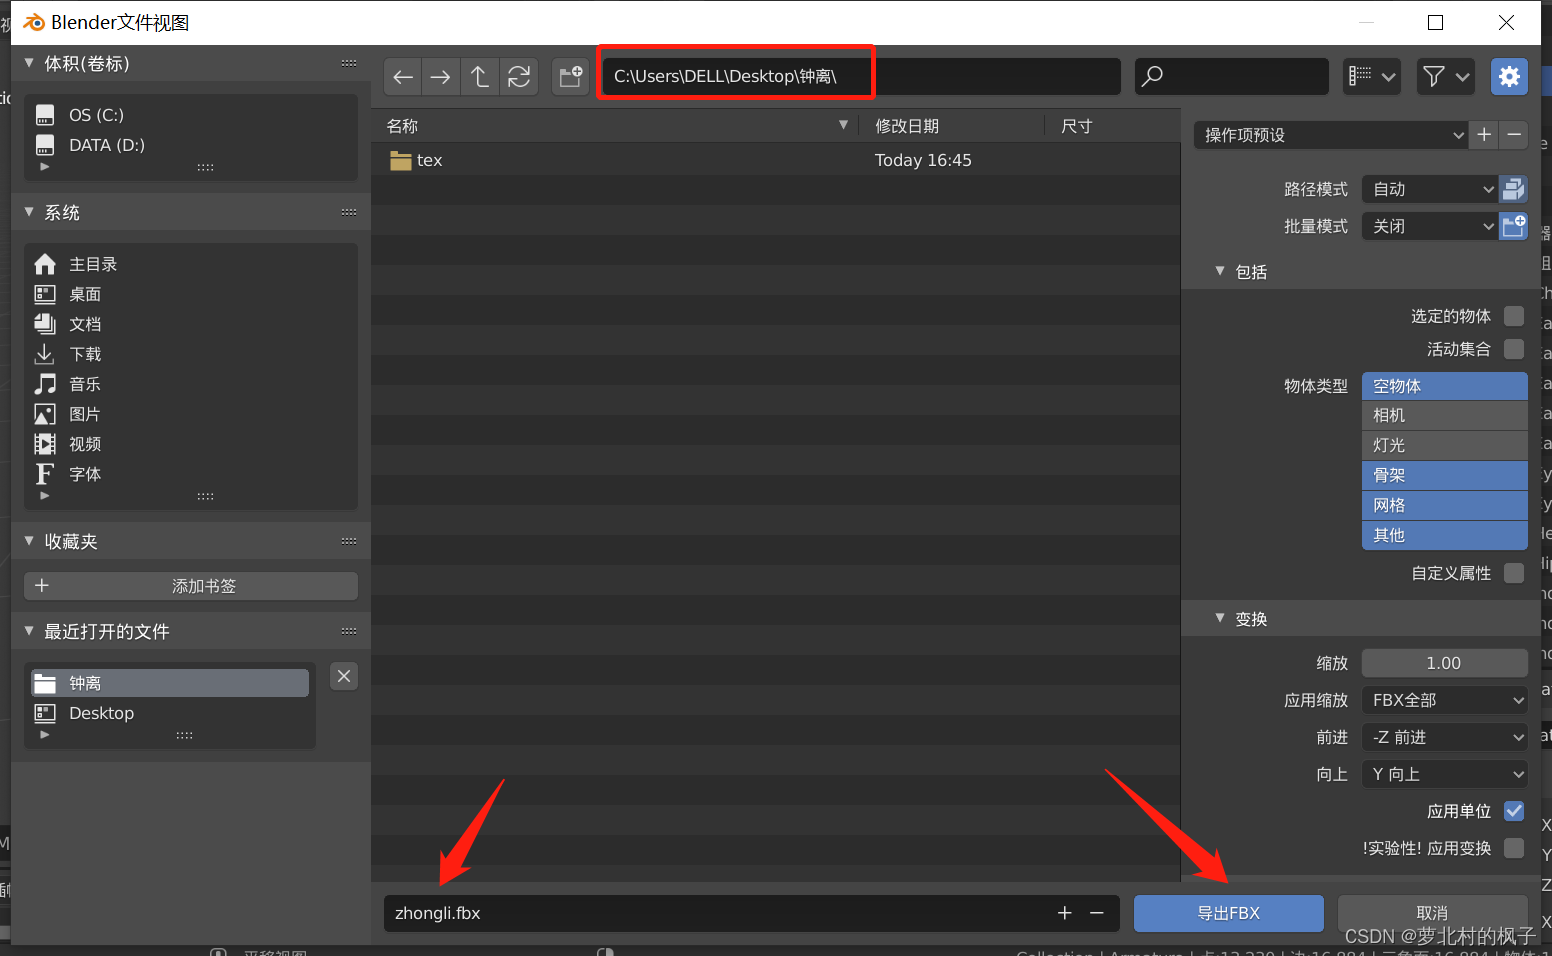Sort by 修改日期 column header

coord(953,126)
